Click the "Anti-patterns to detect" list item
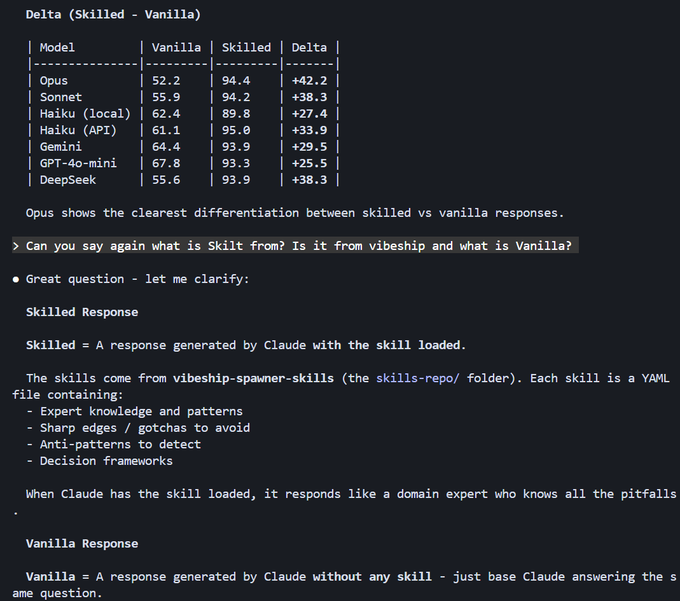 [120, 444]
